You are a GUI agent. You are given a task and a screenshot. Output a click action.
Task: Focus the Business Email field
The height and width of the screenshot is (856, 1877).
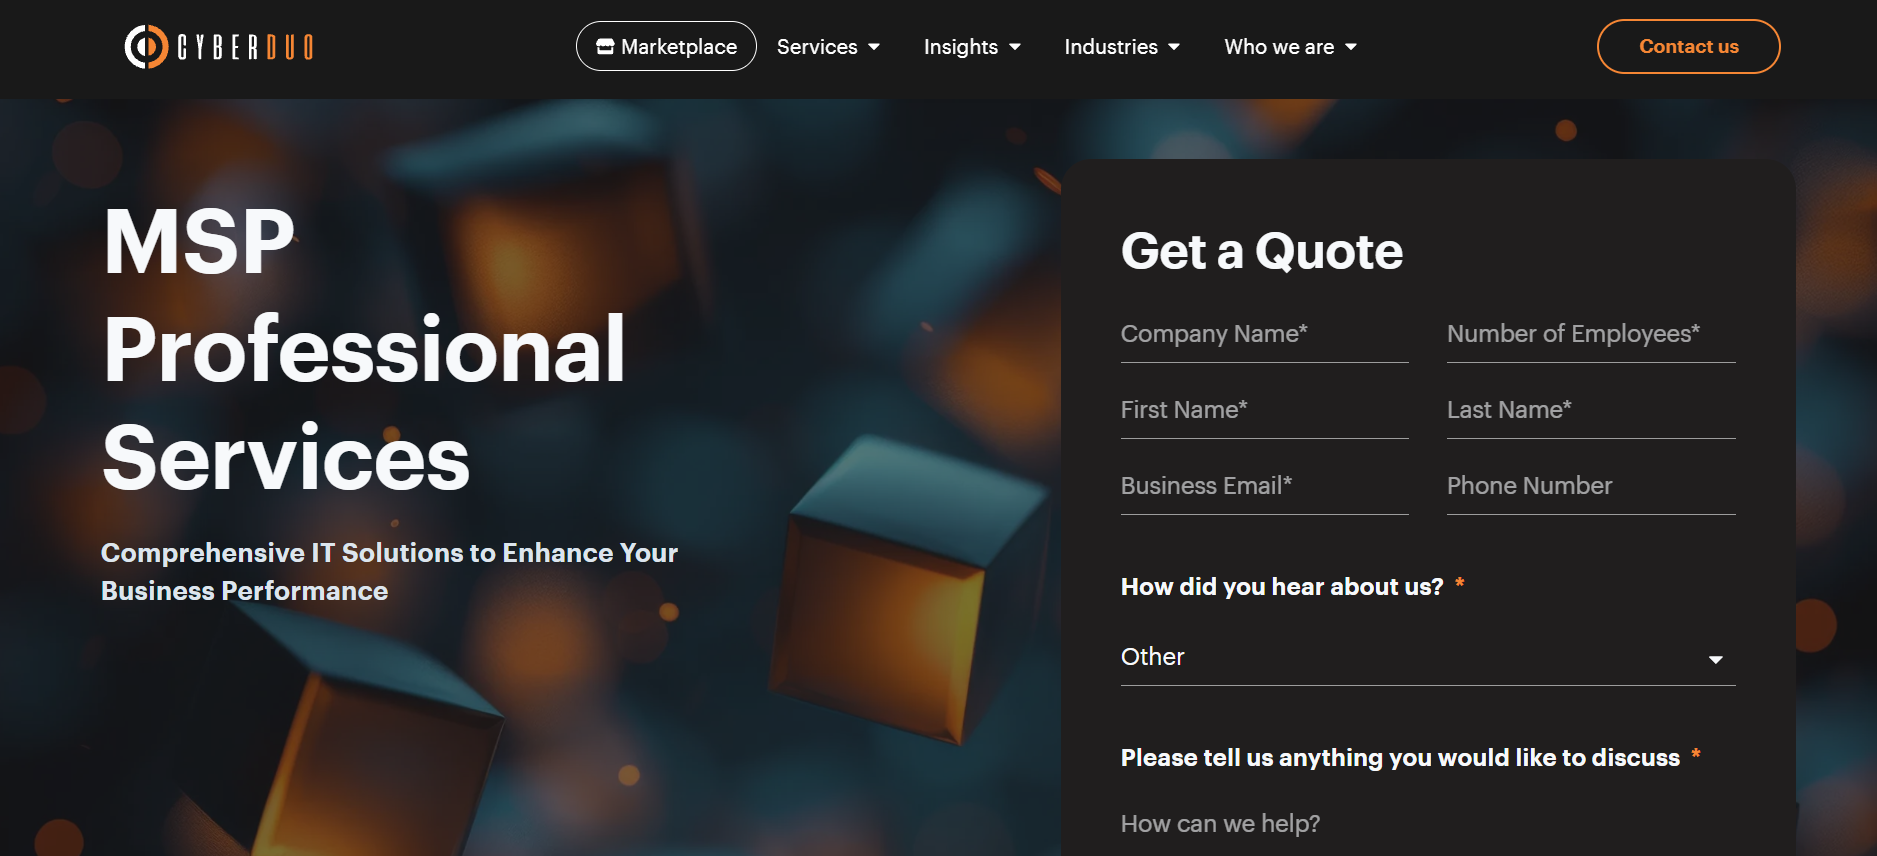tap(1264, 487)
